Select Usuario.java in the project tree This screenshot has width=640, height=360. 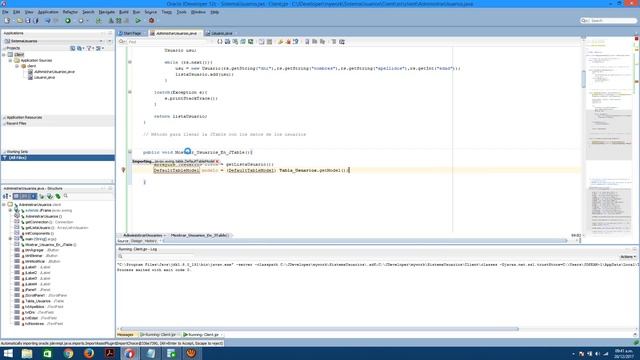point(44,77)
